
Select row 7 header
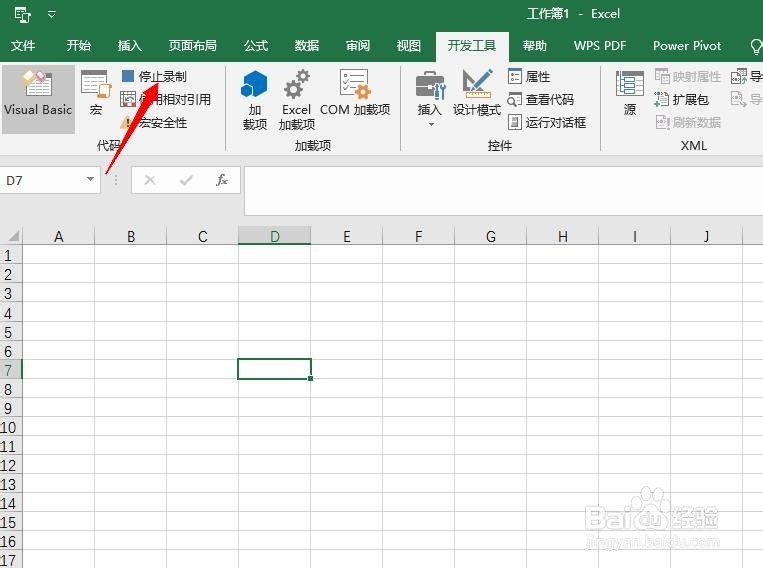(x=11, y=369)
